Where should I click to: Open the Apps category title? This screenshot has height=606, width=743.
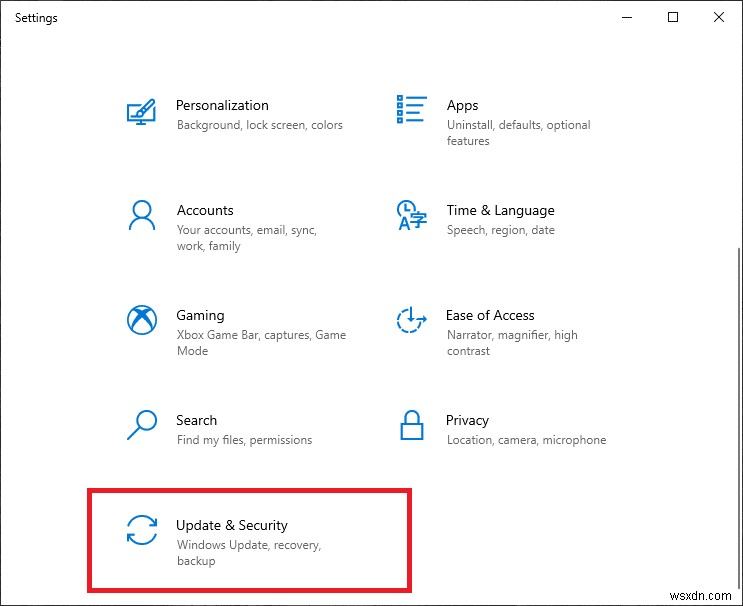[x=462, y=105]
